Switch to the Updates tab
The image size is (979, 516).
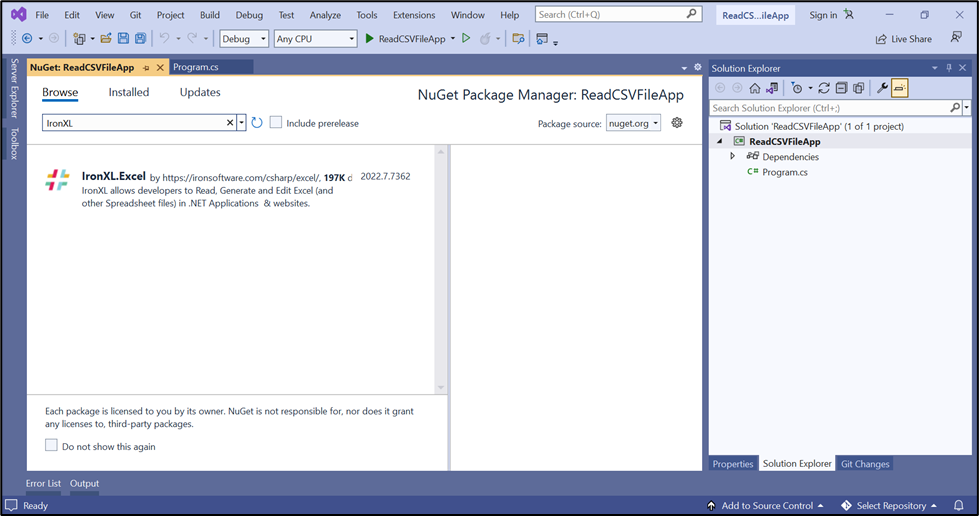click(x=200, y=92)
